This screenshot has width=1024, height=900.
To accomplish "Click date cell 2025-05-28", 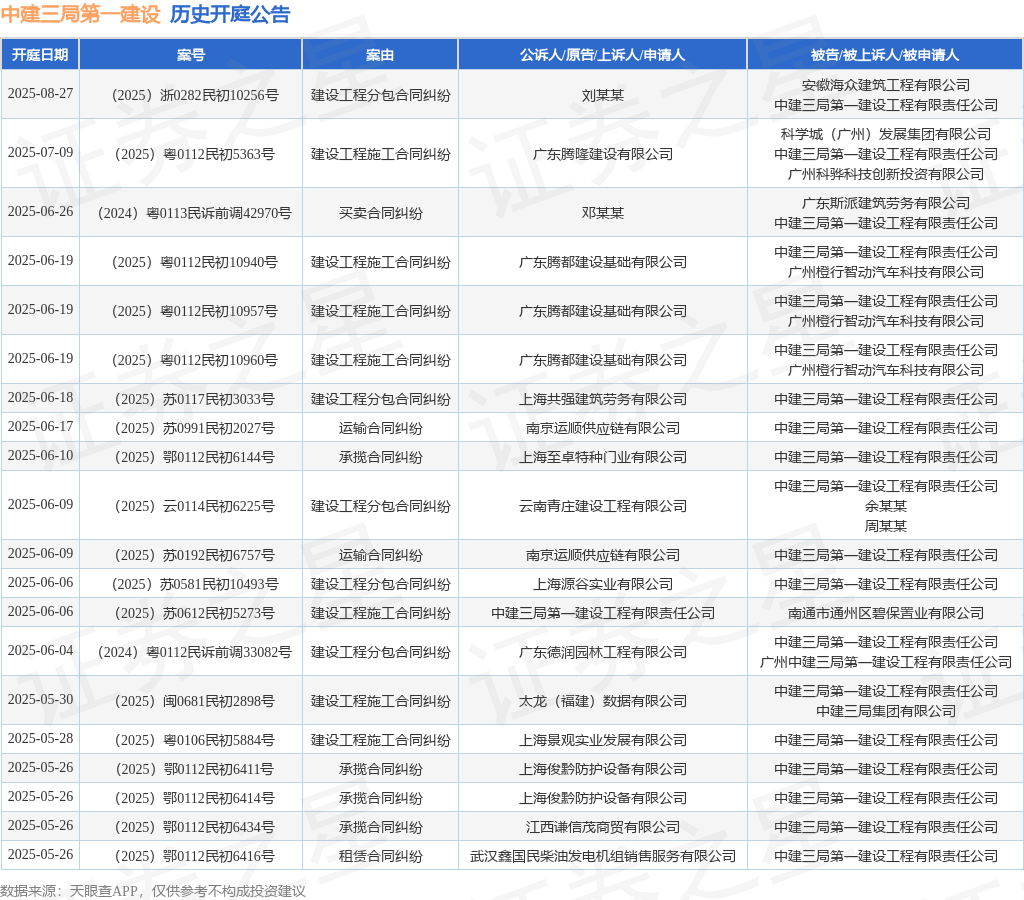I will (x=40, y=738).
